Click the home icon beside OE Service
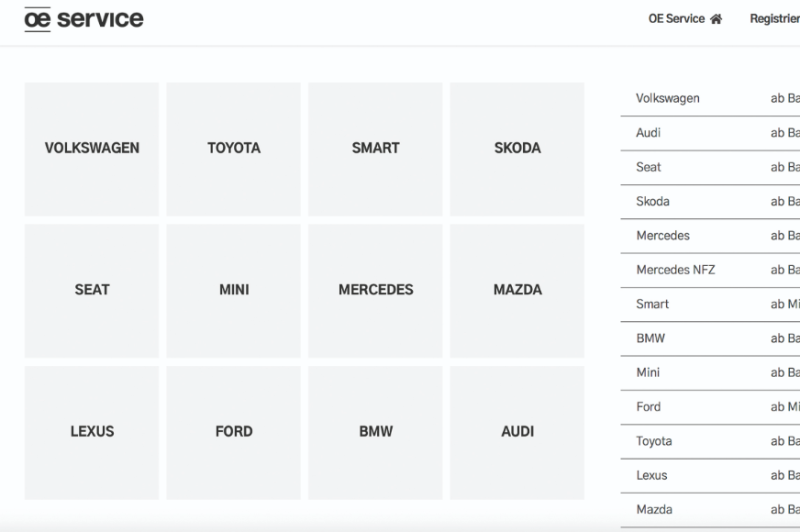 point(716,19)
